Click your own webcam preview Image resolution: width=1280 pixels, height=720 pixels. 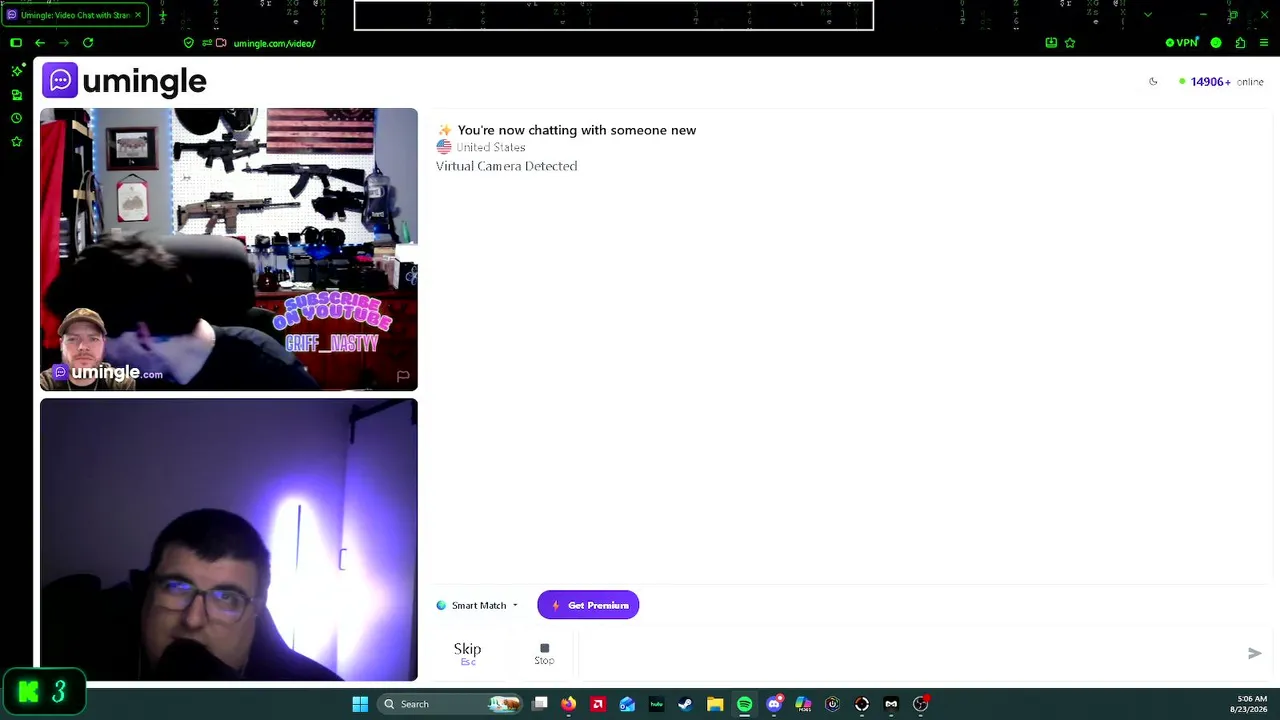point(229,540)
